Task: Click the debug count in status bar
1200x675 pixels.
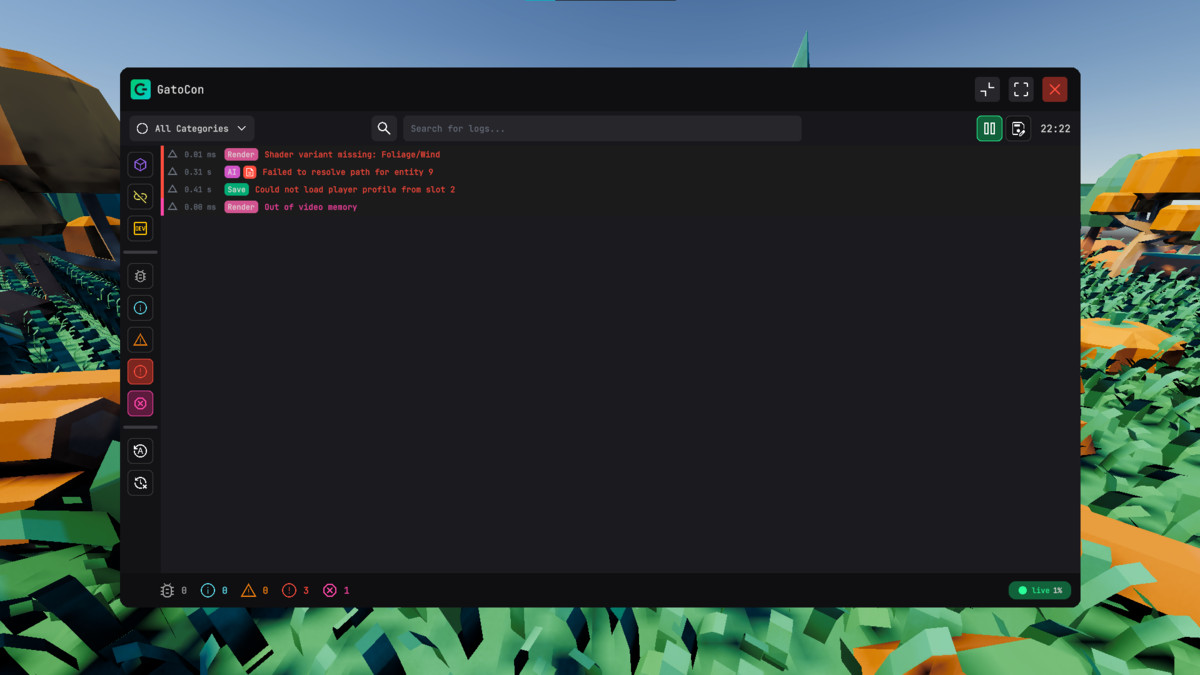Action: pyautogui.click(x=174, y=590)
